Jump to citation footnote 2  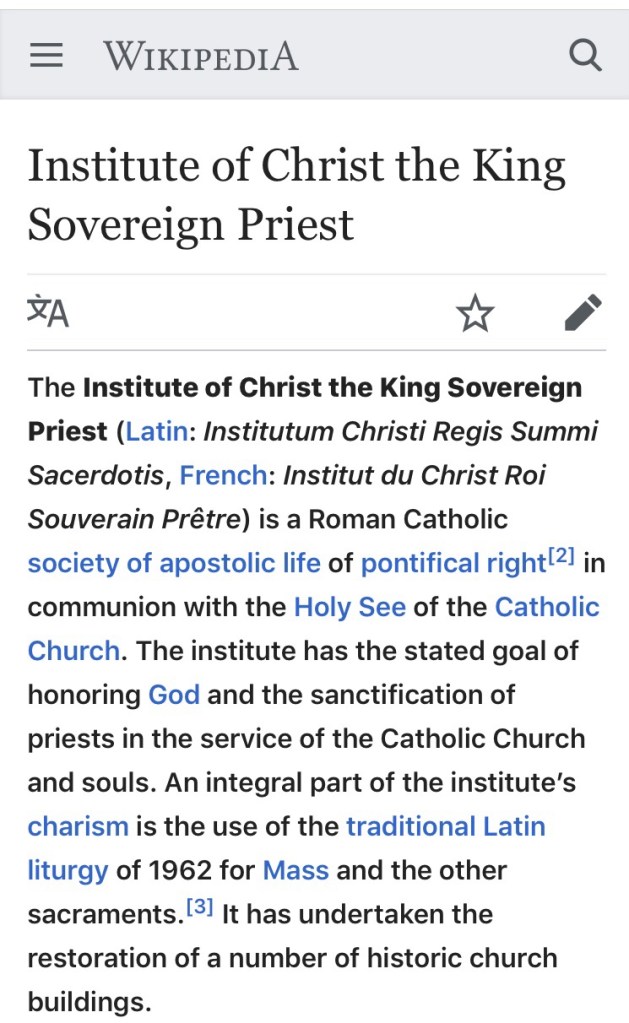(x=560, y=557)
